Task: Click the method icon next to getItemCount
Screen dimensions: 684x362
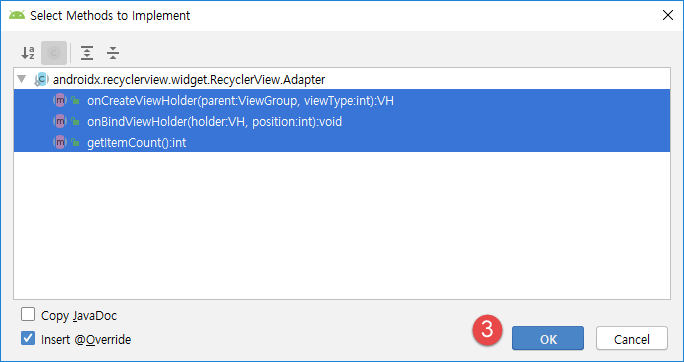Action: (60, 142)
